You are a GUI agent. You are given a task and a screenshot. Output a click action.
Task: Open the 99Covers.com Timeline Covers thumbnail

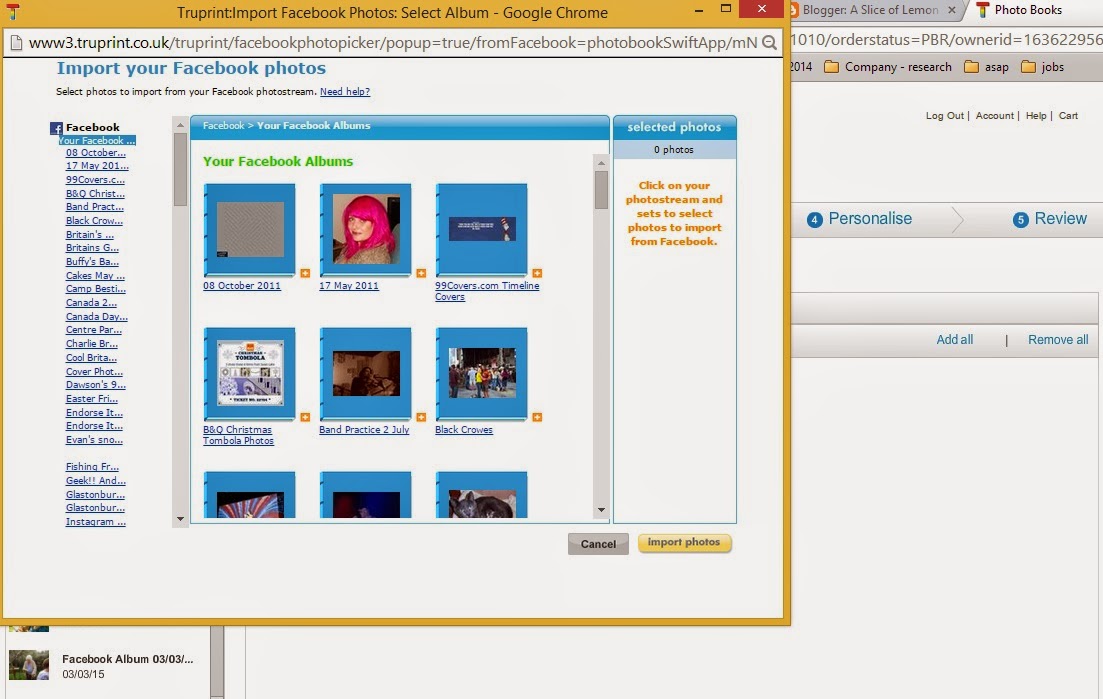point(482,229)
